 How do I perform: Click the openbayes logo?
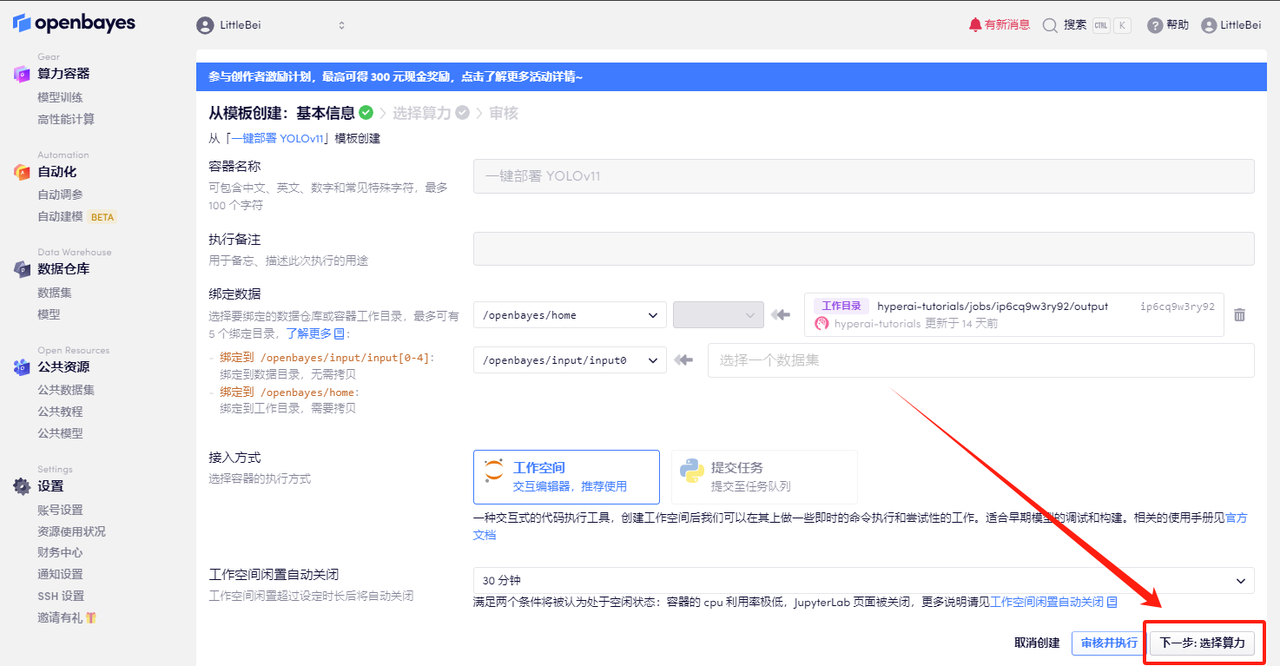coord(73,23)
